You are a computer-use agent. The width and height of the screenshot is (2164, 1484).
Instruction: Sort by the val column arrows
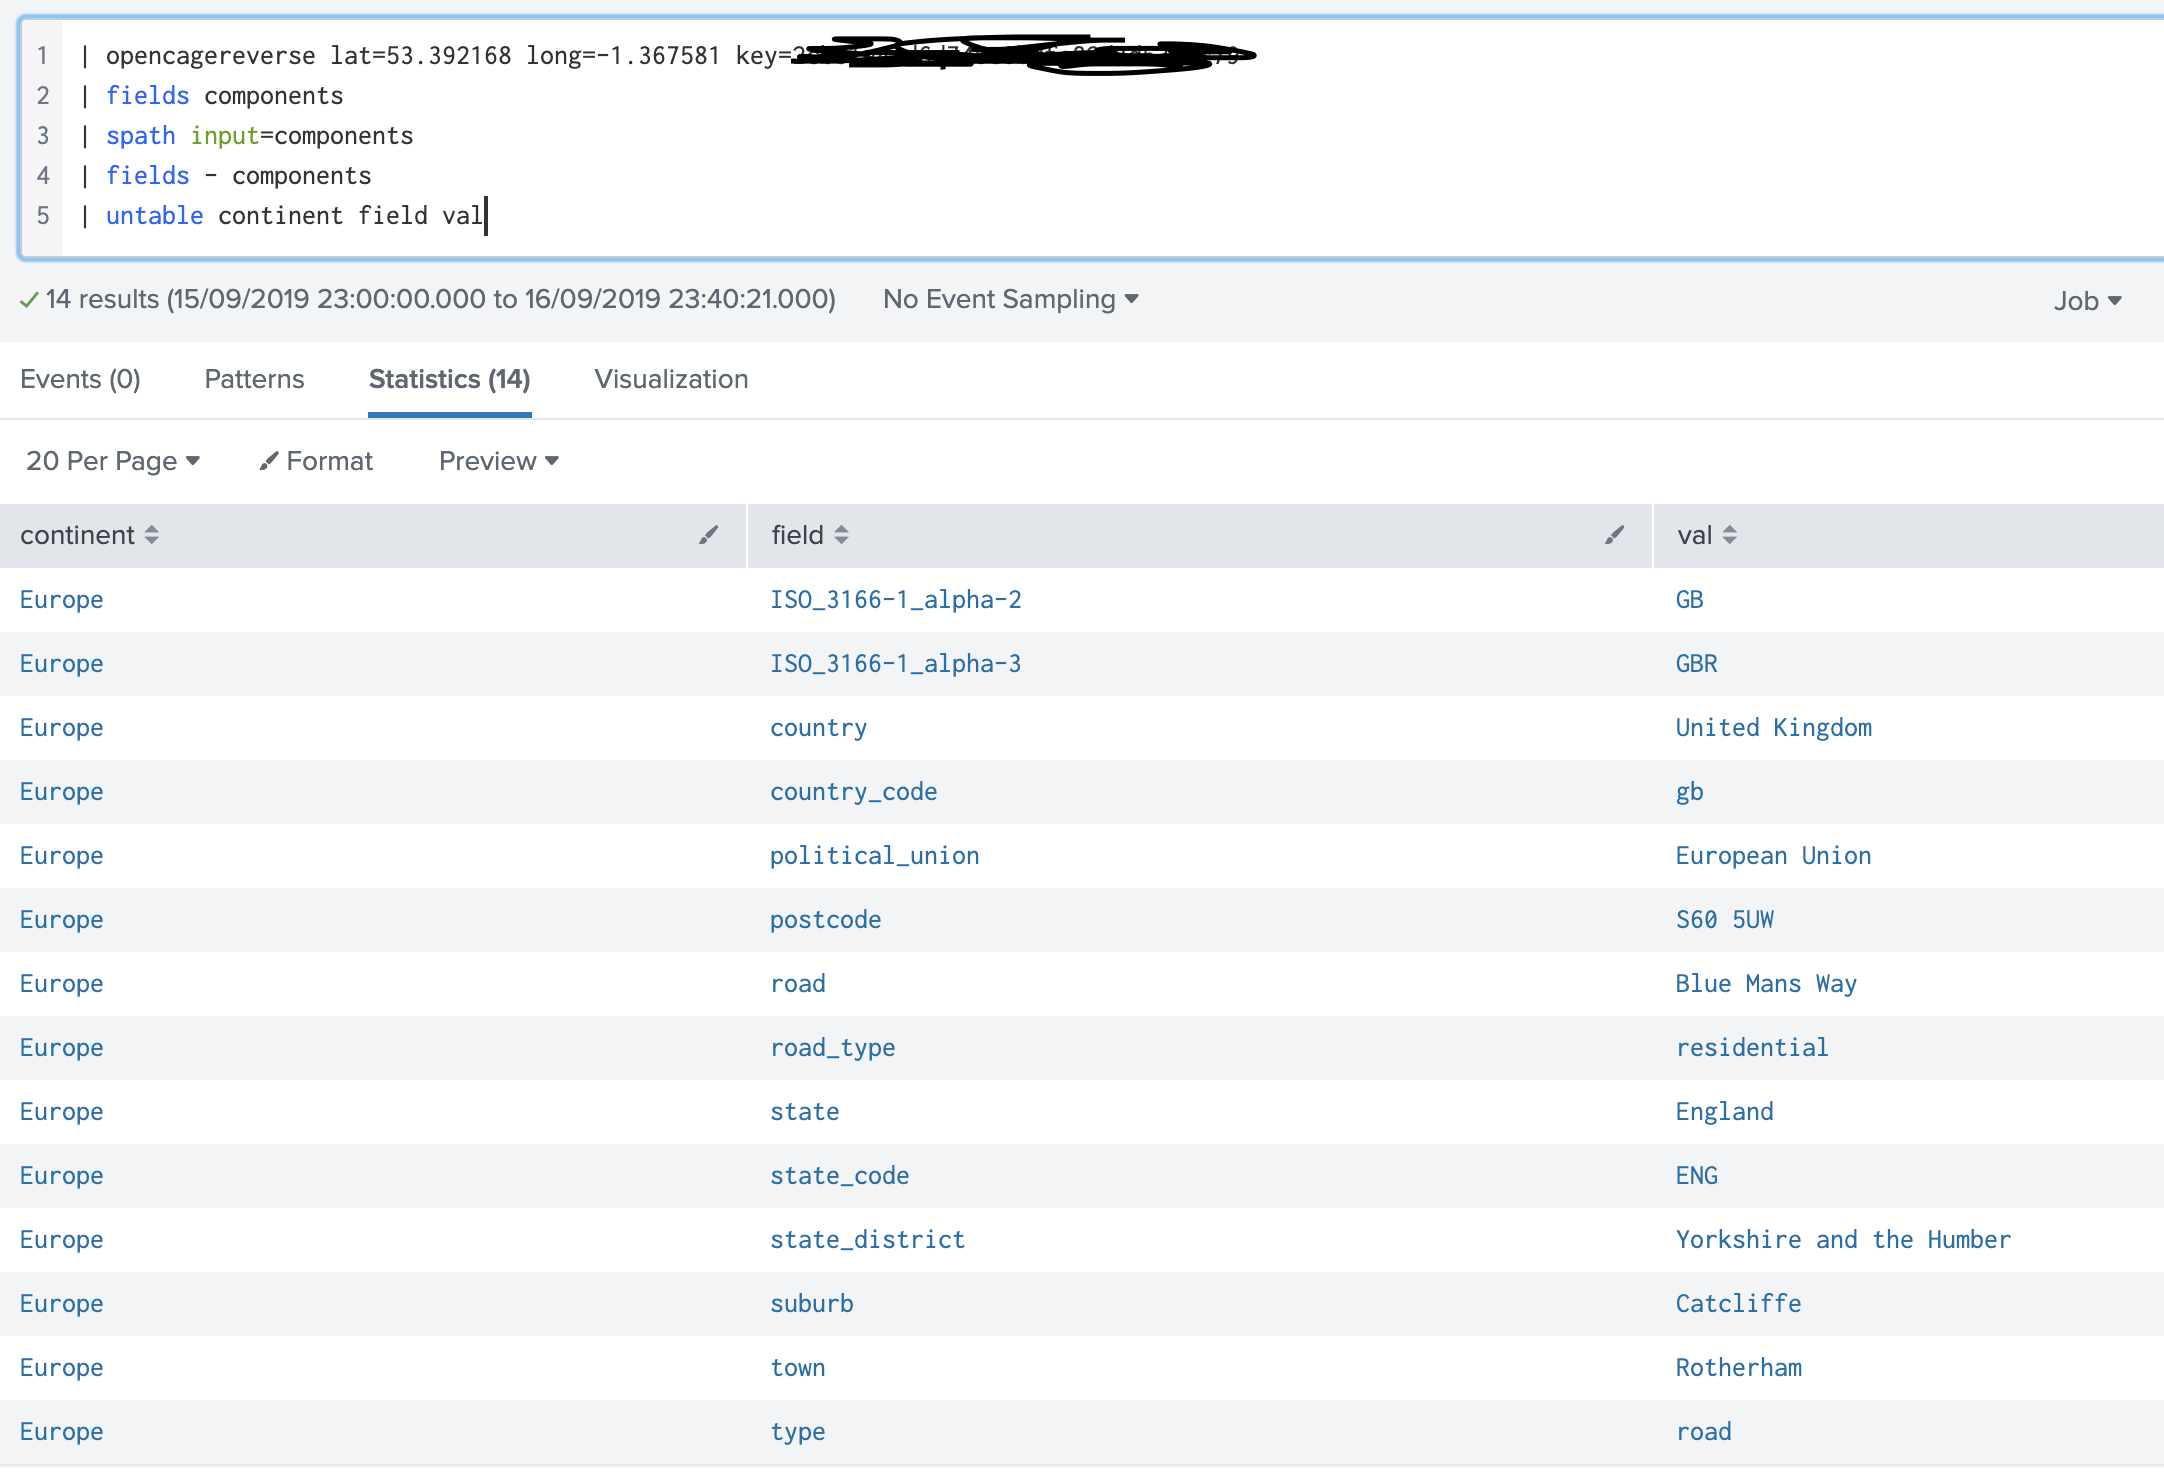click(1730, 535)
